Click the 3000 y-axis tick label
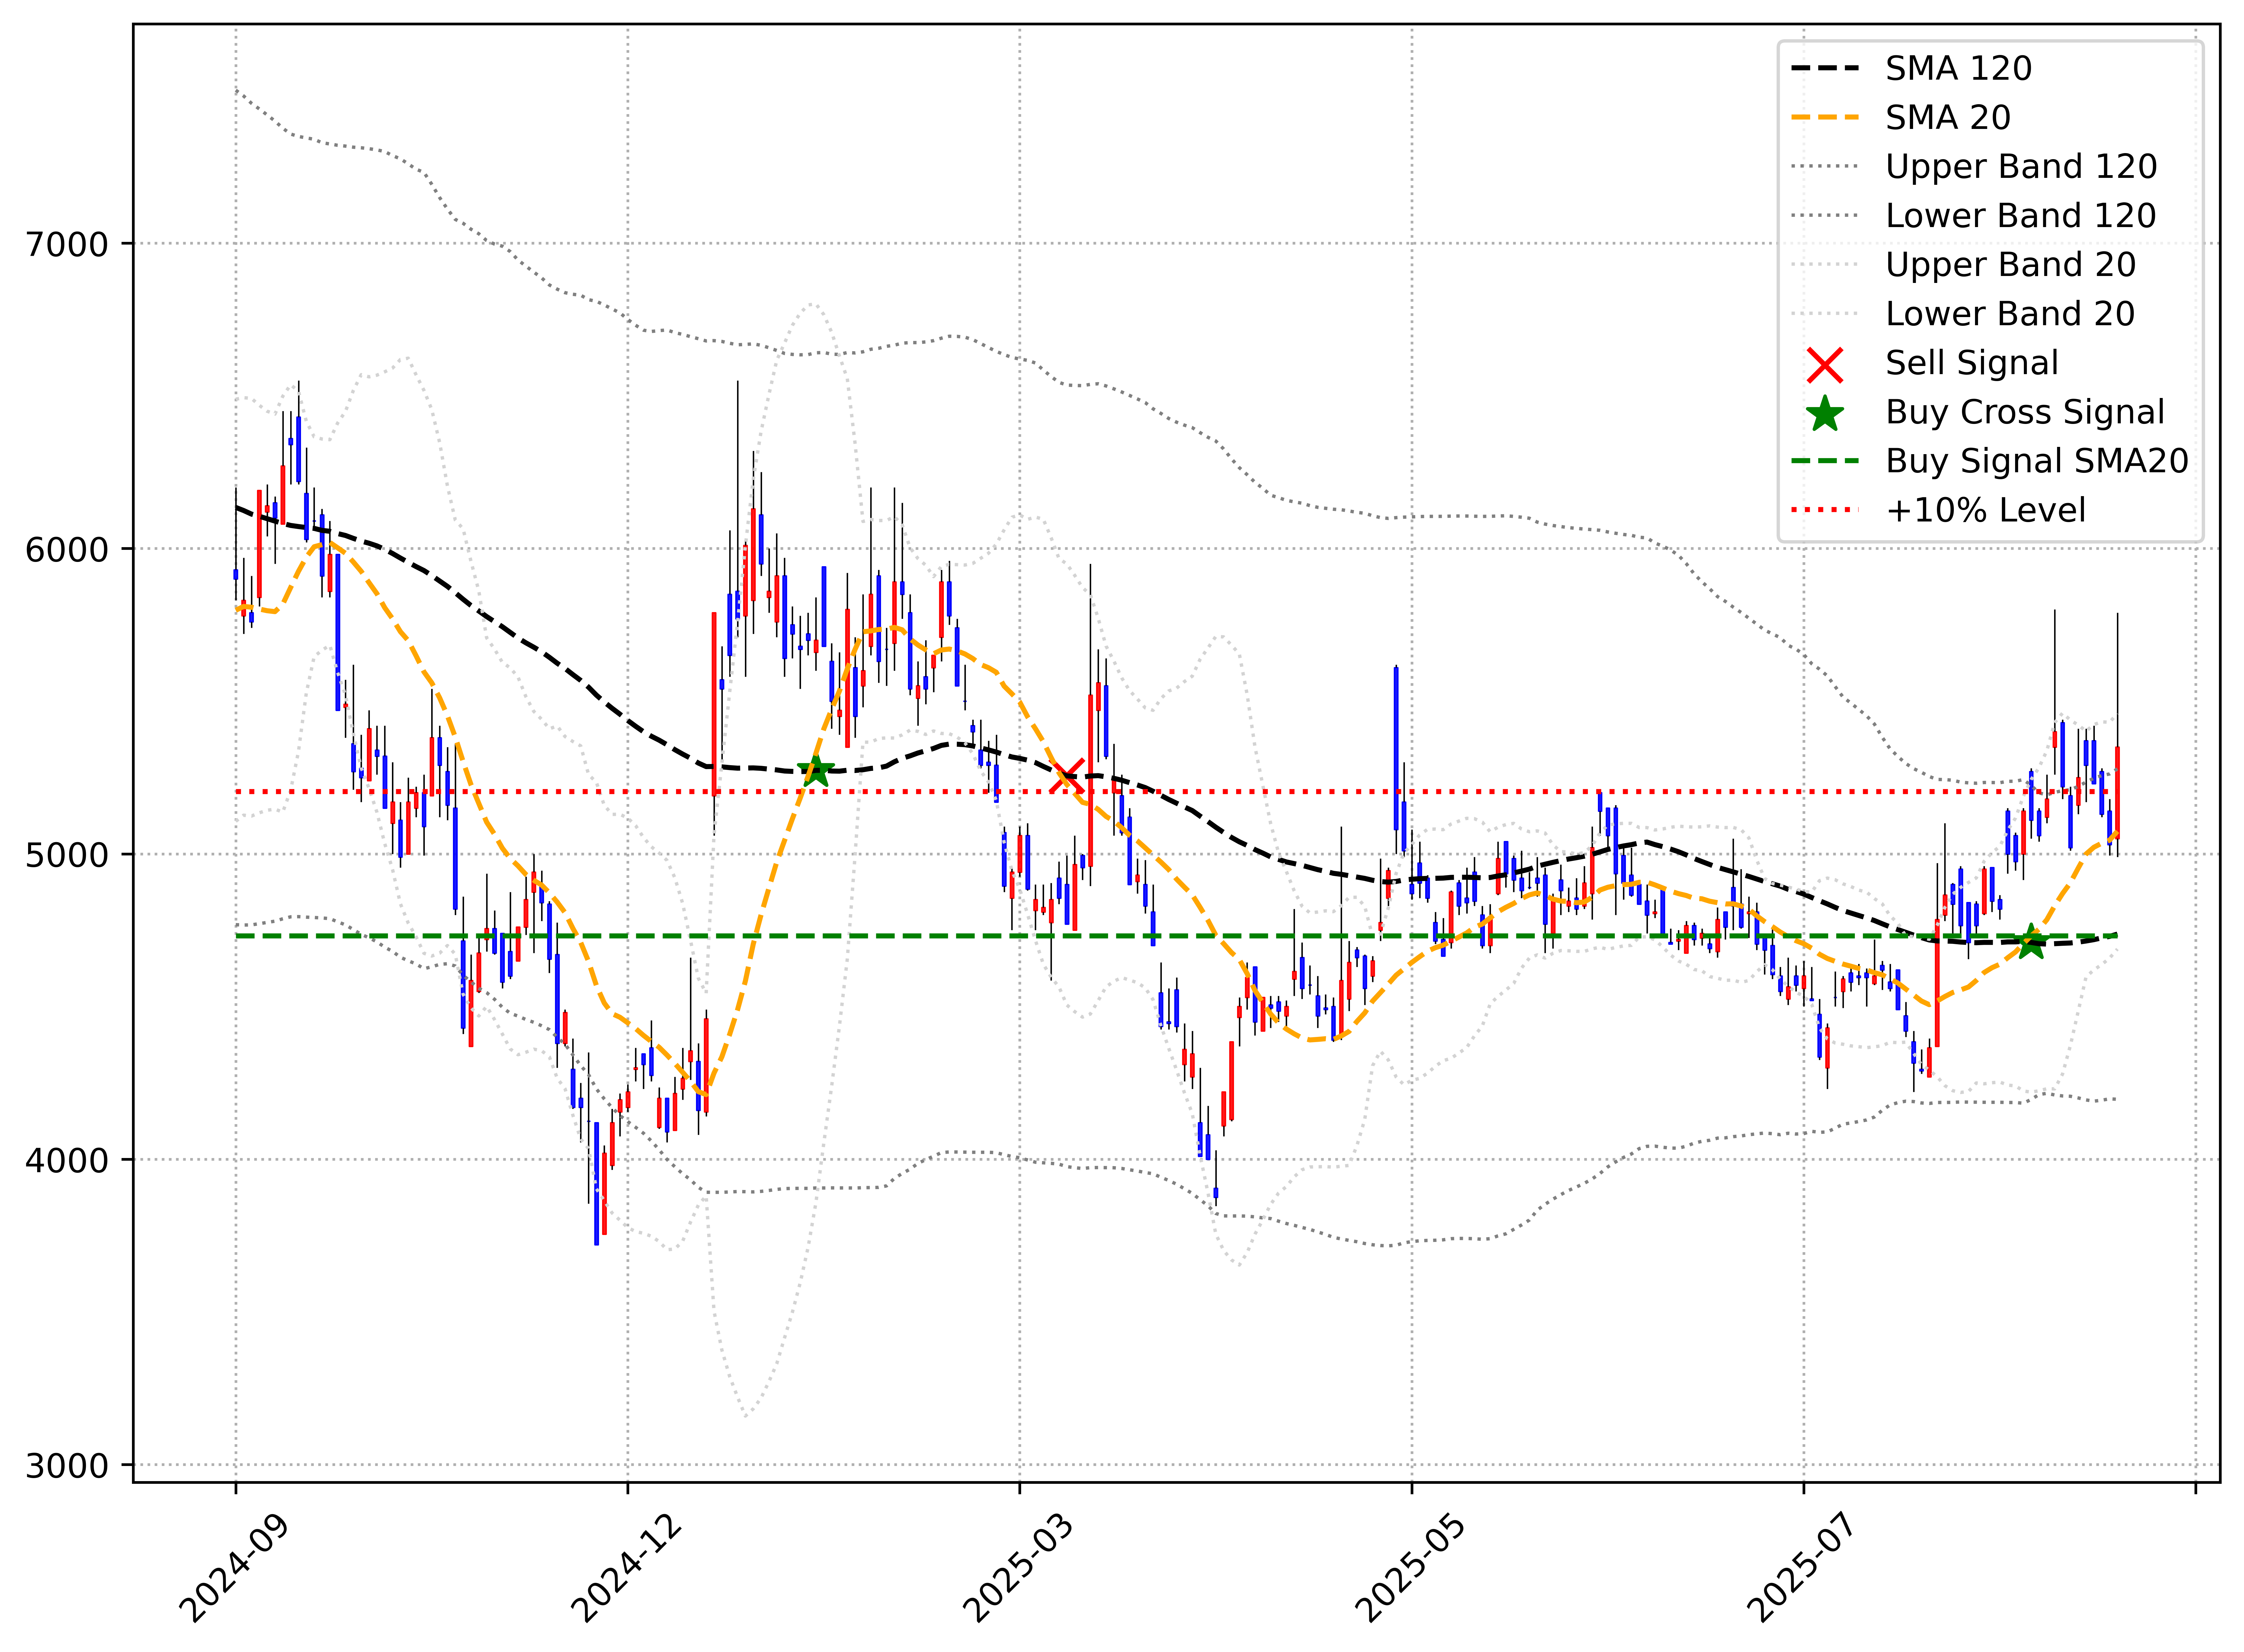Image resolution: width=2244 pixels, height=1652 pixels. pos(67,1466)
